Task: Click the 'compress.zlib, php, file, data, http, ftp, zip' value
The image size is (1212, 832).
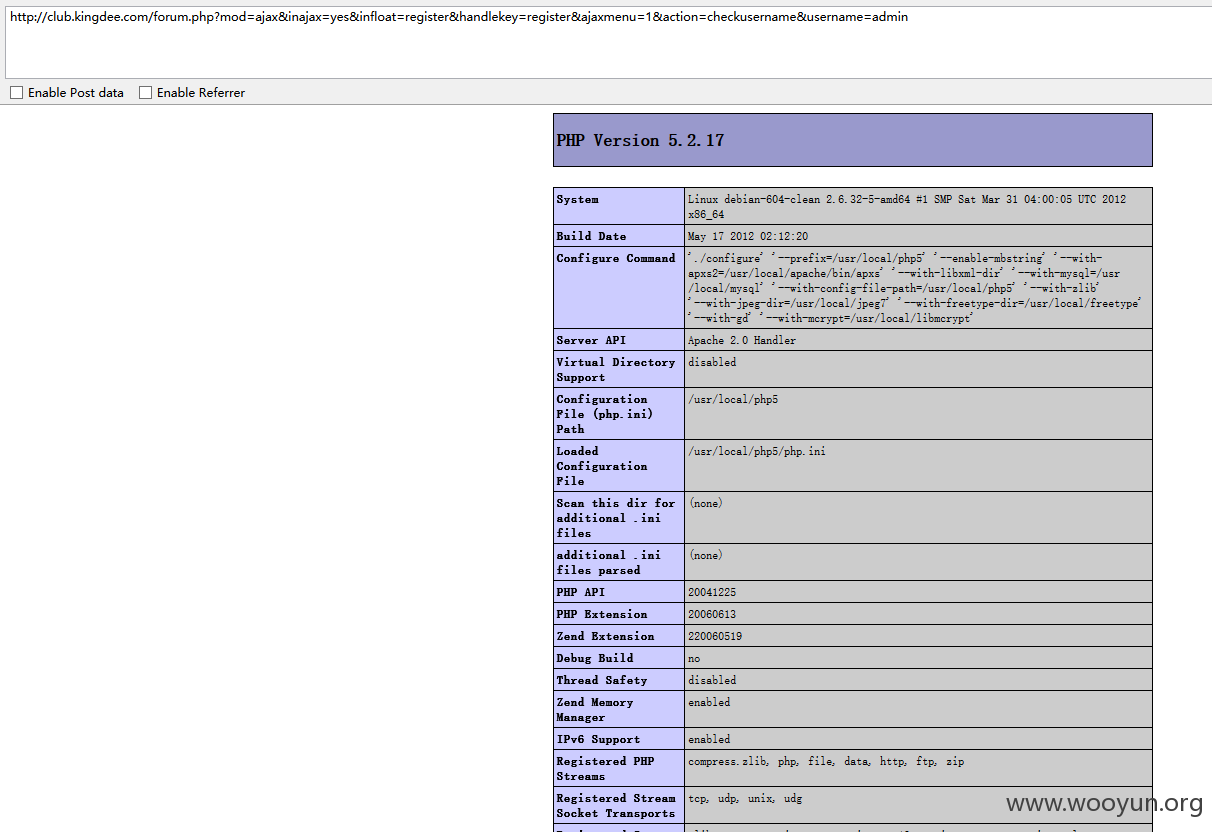Action: [826, 761]
